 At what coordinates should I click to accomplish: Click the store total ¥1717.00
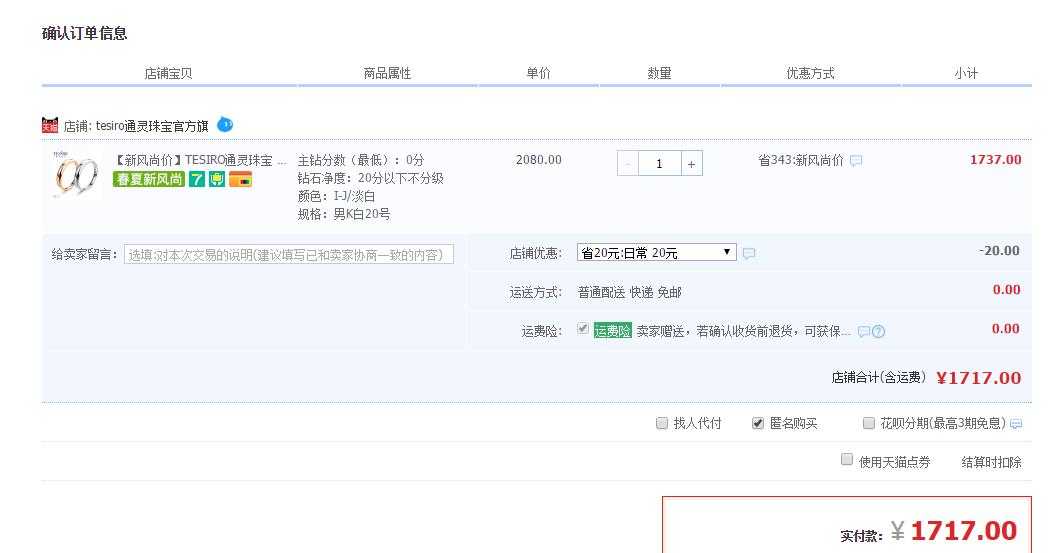(979, 378)
